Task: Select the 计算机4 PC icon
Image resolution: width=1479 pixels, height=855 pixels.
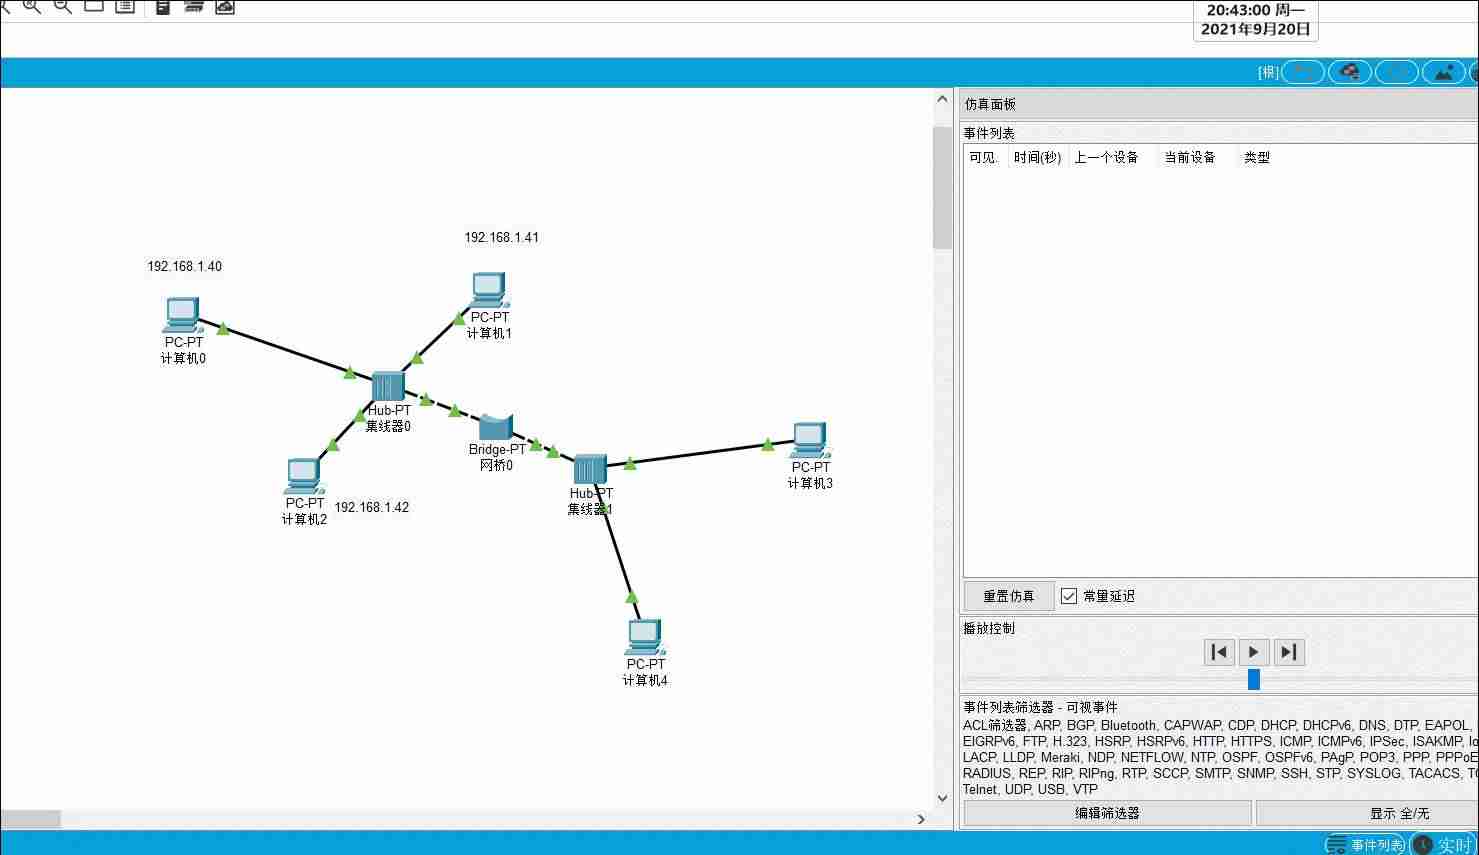Action: click(x=644, y=637)
